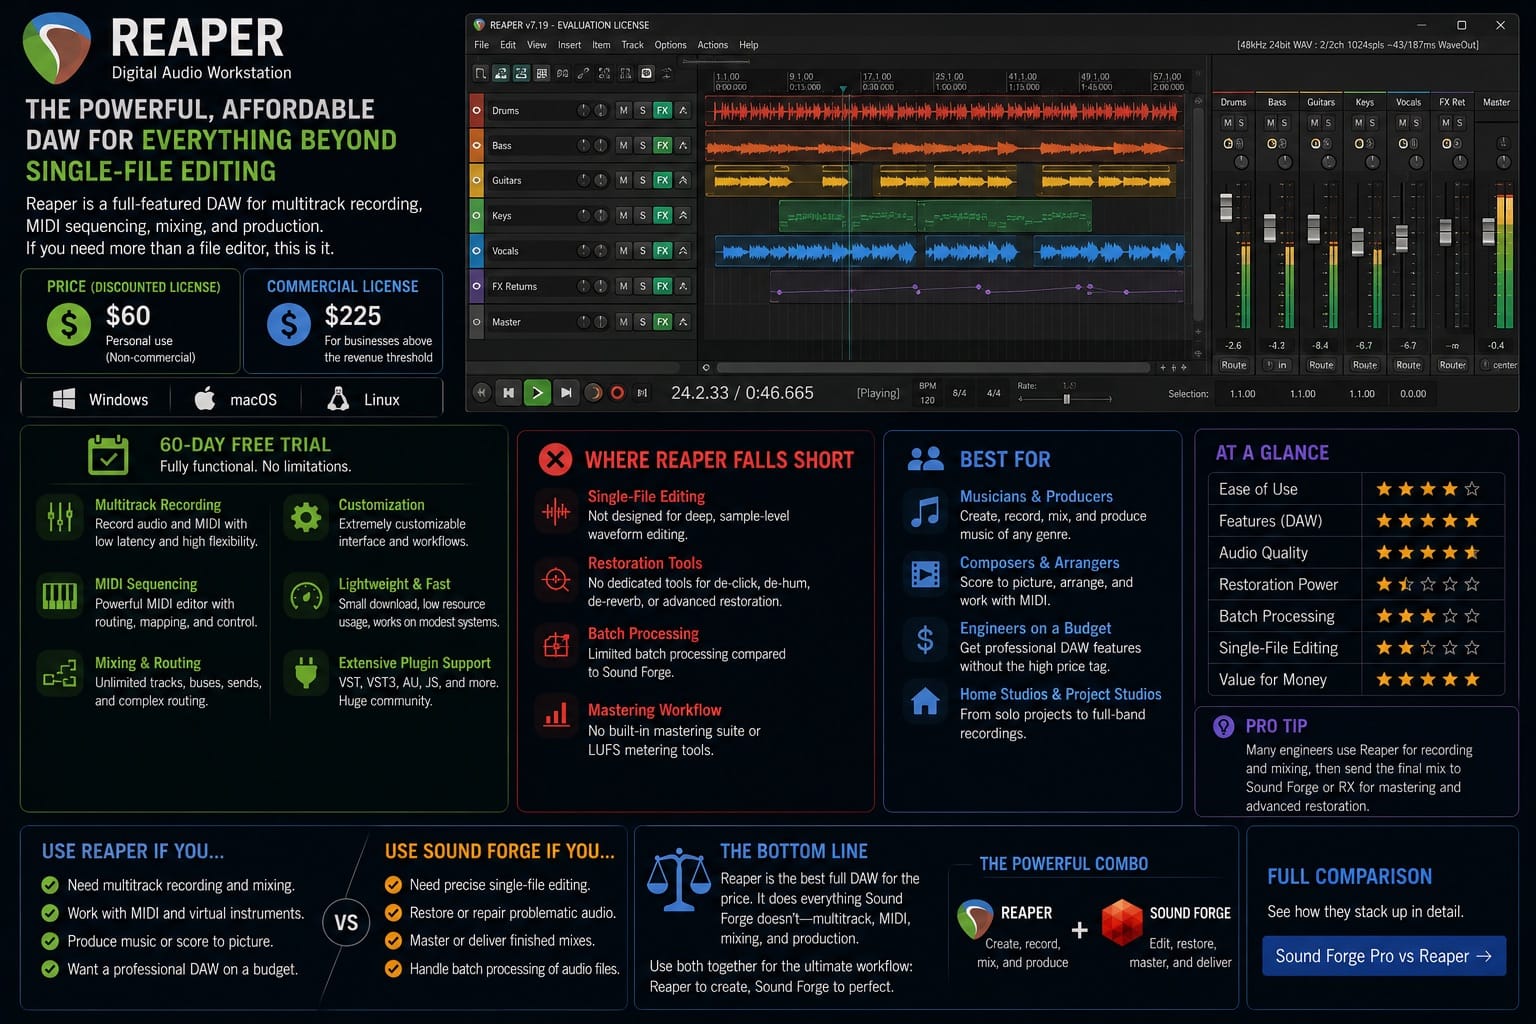Image resolution: width=1536 pixels, height=1024 pixels.
Task: Click the Guitars track pan knob
Action: click(x=601, y=181)
